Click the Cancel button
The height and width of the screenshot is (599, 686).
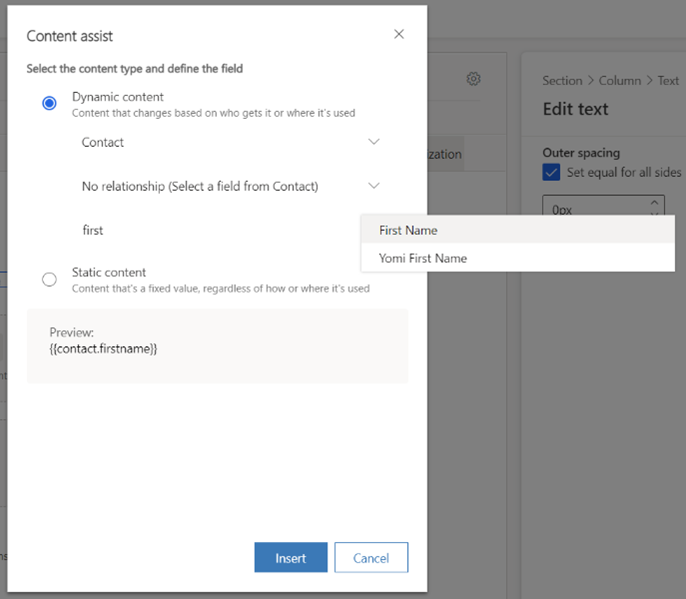371,557
